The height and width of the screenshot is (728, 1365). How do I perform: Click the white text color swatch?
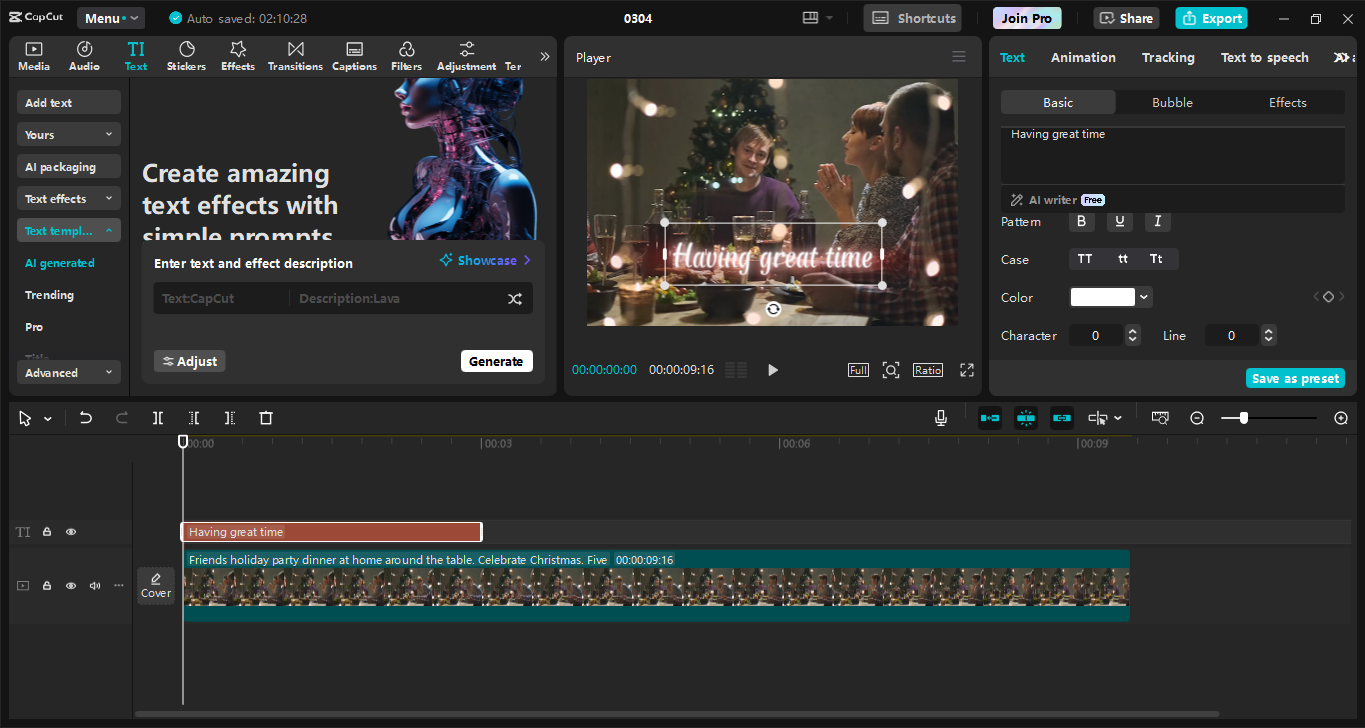pos(1102,297)
